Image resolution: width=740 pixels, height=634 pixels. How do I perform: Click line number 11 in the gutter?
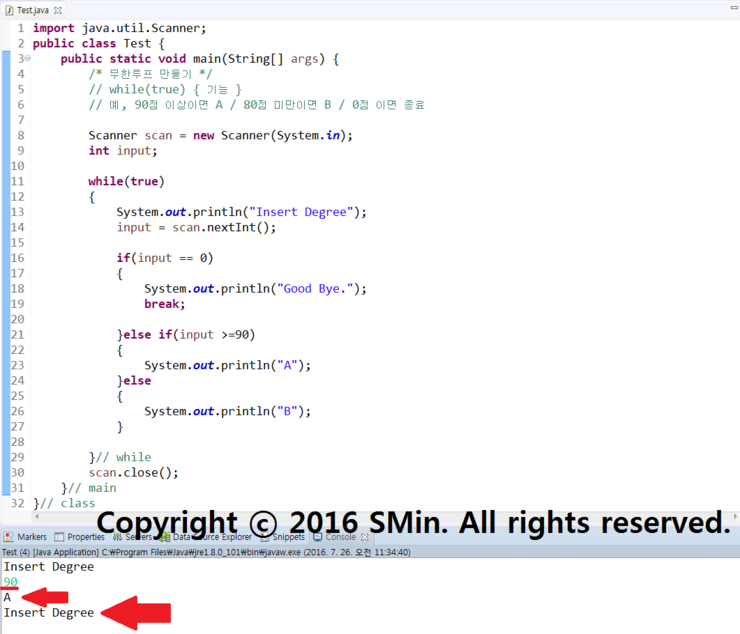click(x=17, y=181)
